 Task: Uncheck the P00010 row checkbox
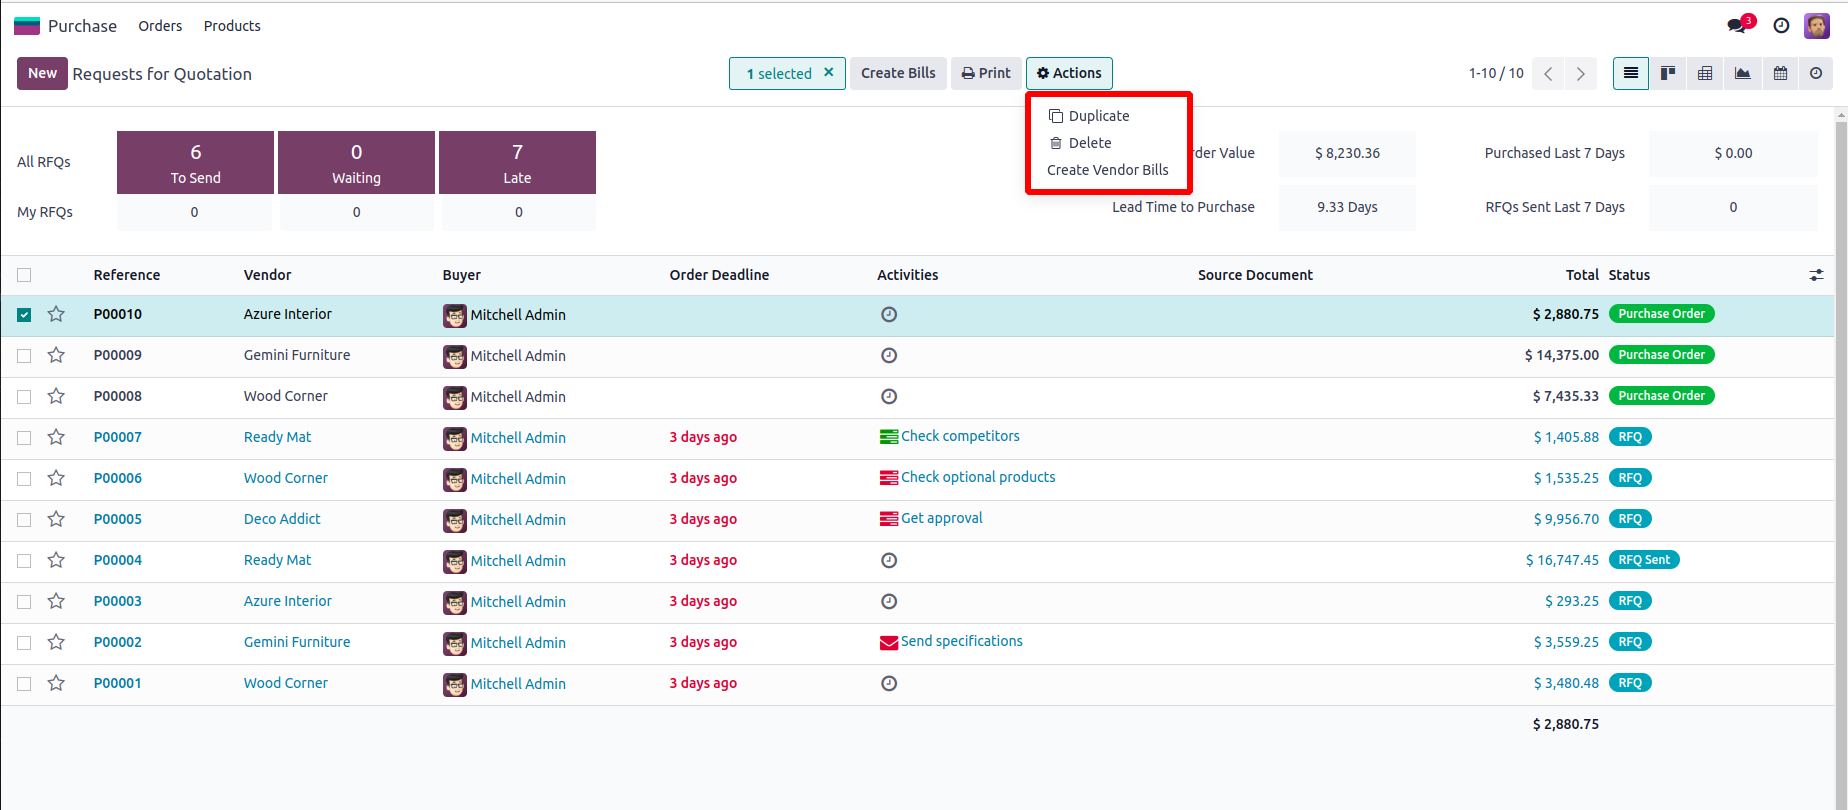coord(24,314)
